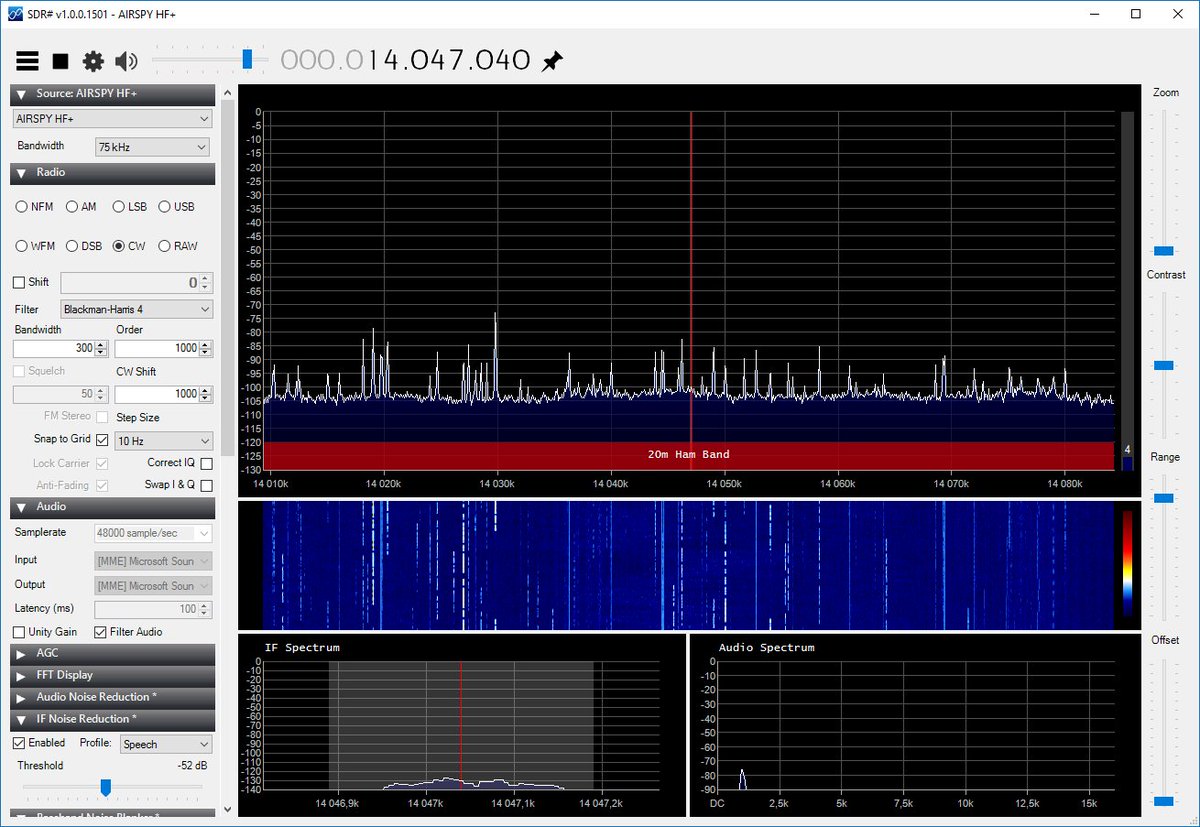Click the Audio Spectrum peak near DC
The image size is (1200, 827).
(742, 779)
